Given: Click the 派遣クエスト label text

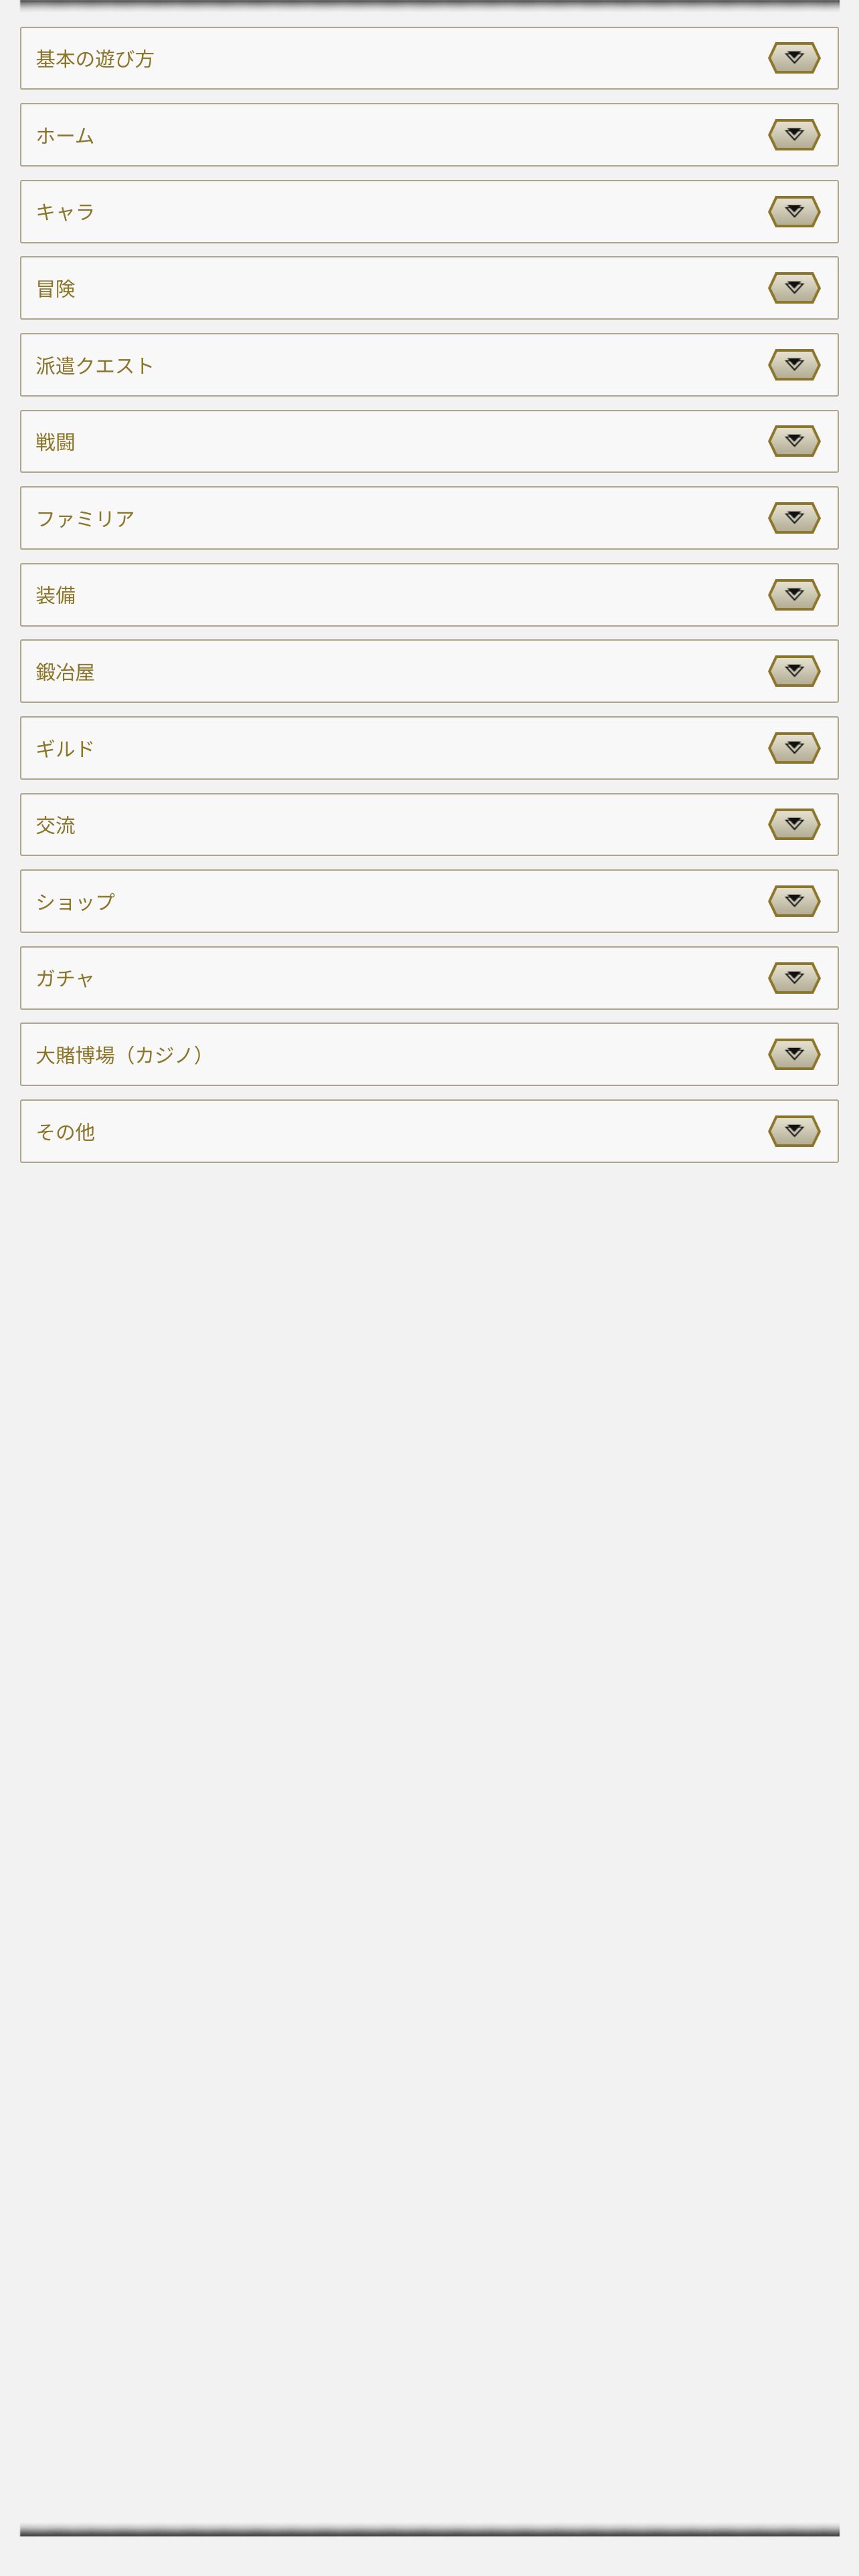Looking at the screenshot, I should (x=95, y=366).
